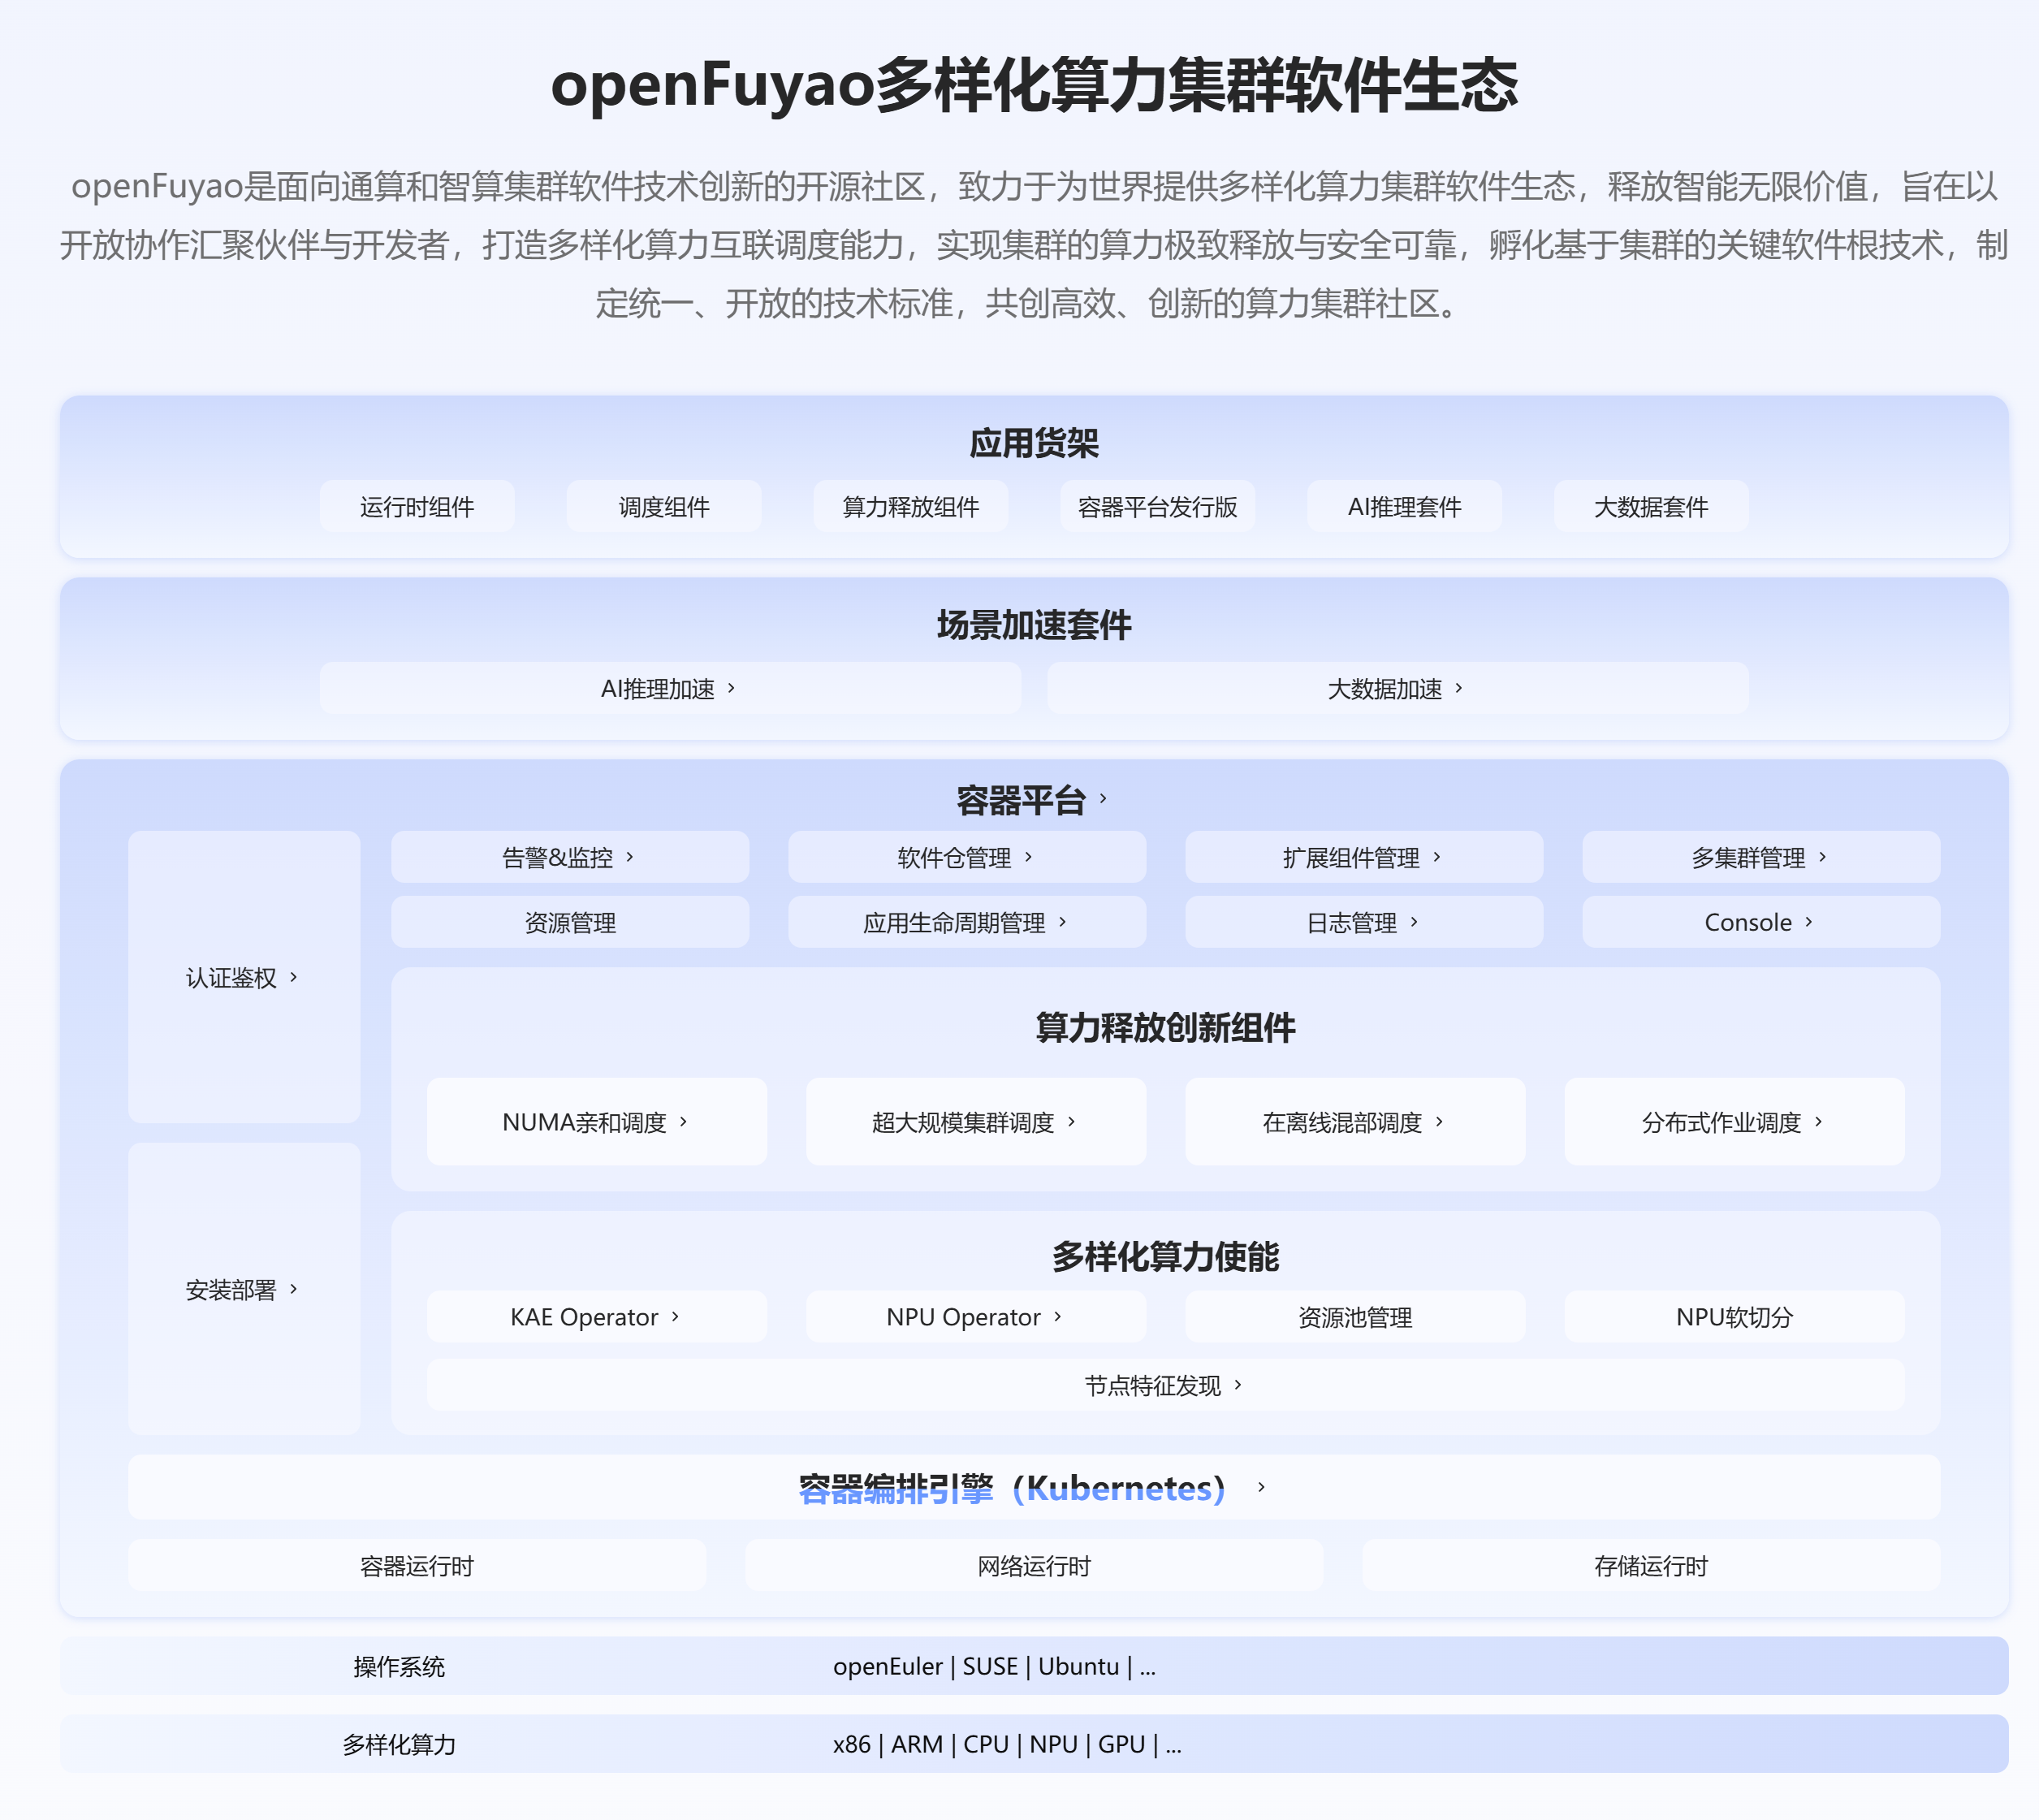Screen dimensions: 2039x1820
Task: Click the 节点特征发现 bar
Action: coord(1164,1385)
